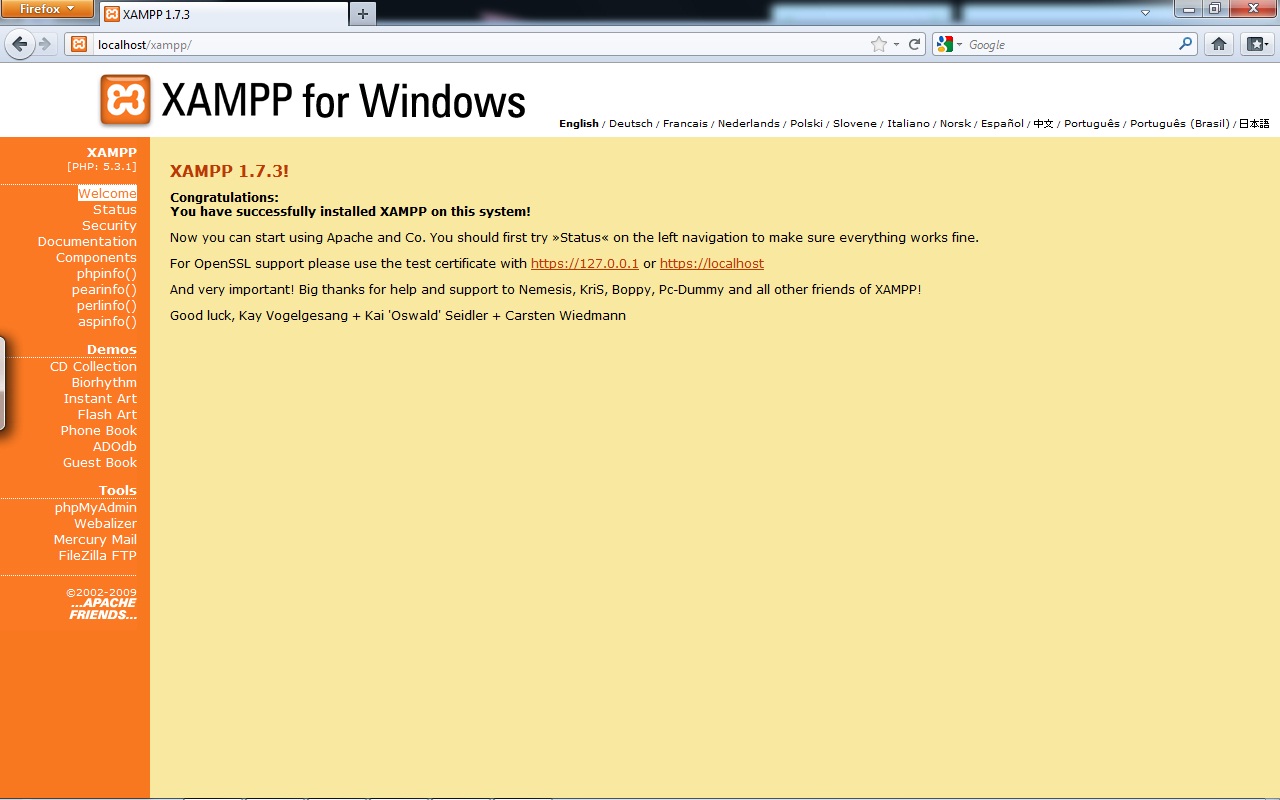Open the Documentation page
The image size is (1280, 800).
click(x=87, y=241)
